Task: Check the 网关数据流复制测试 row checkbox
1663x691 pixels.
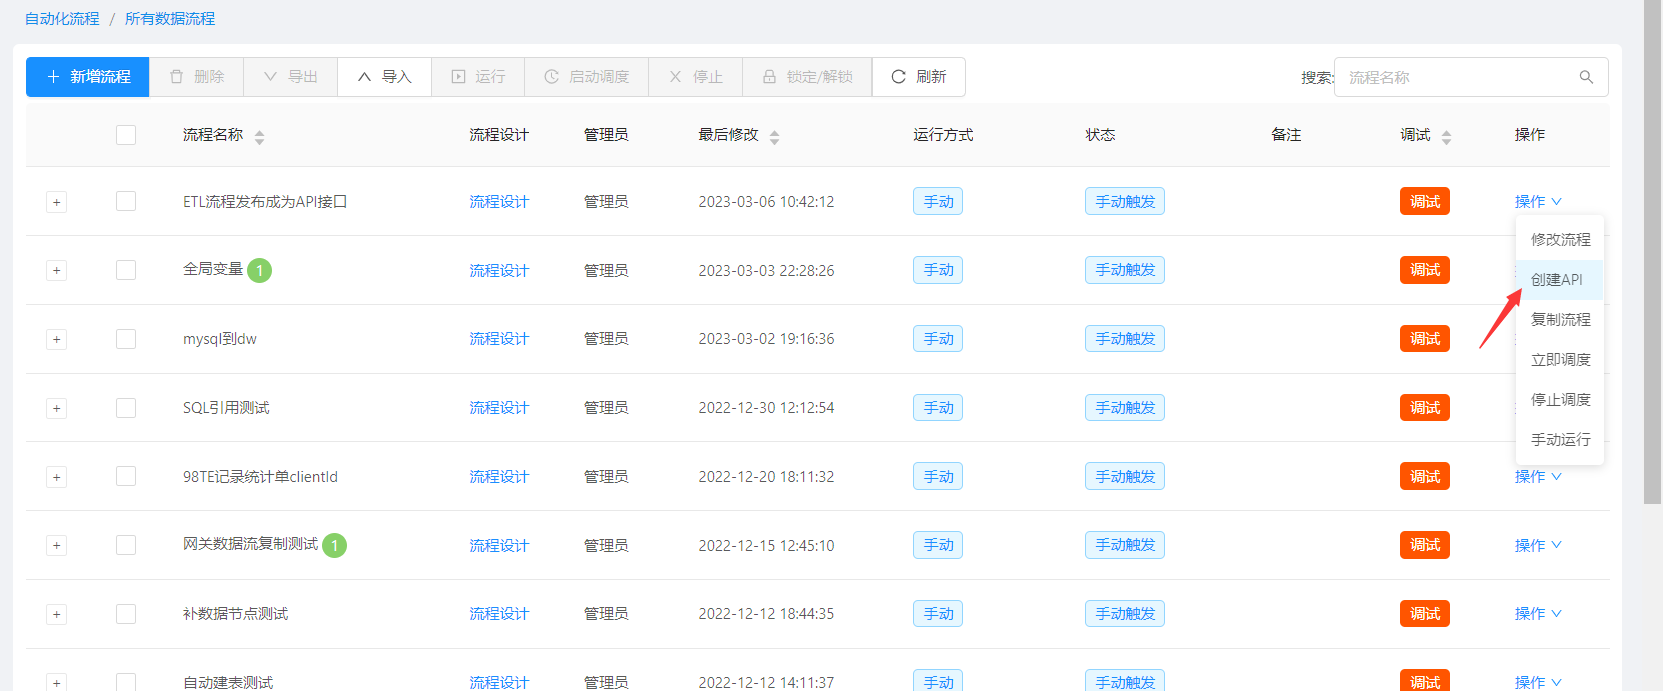Action: click(126, 545)
